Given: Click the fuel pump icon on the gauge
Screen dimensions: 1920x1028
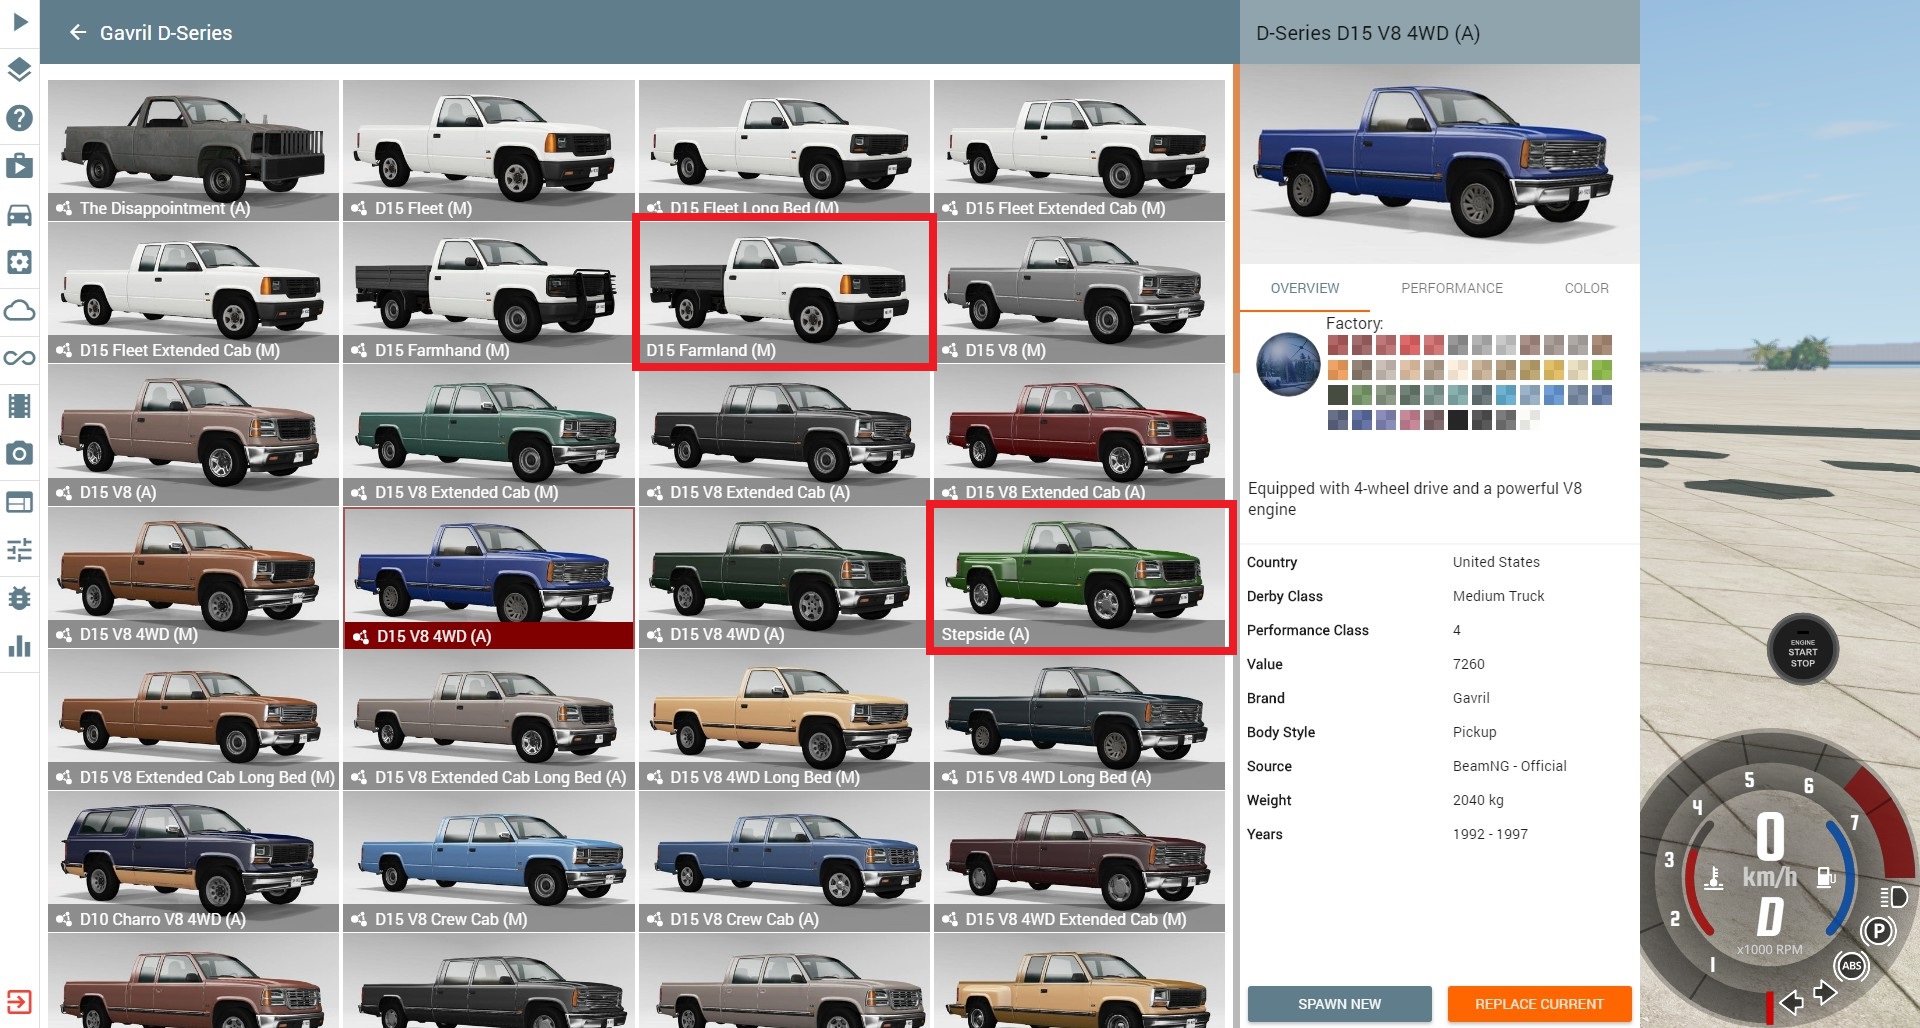Looking at the screenshot, I should click(1826, 878).
